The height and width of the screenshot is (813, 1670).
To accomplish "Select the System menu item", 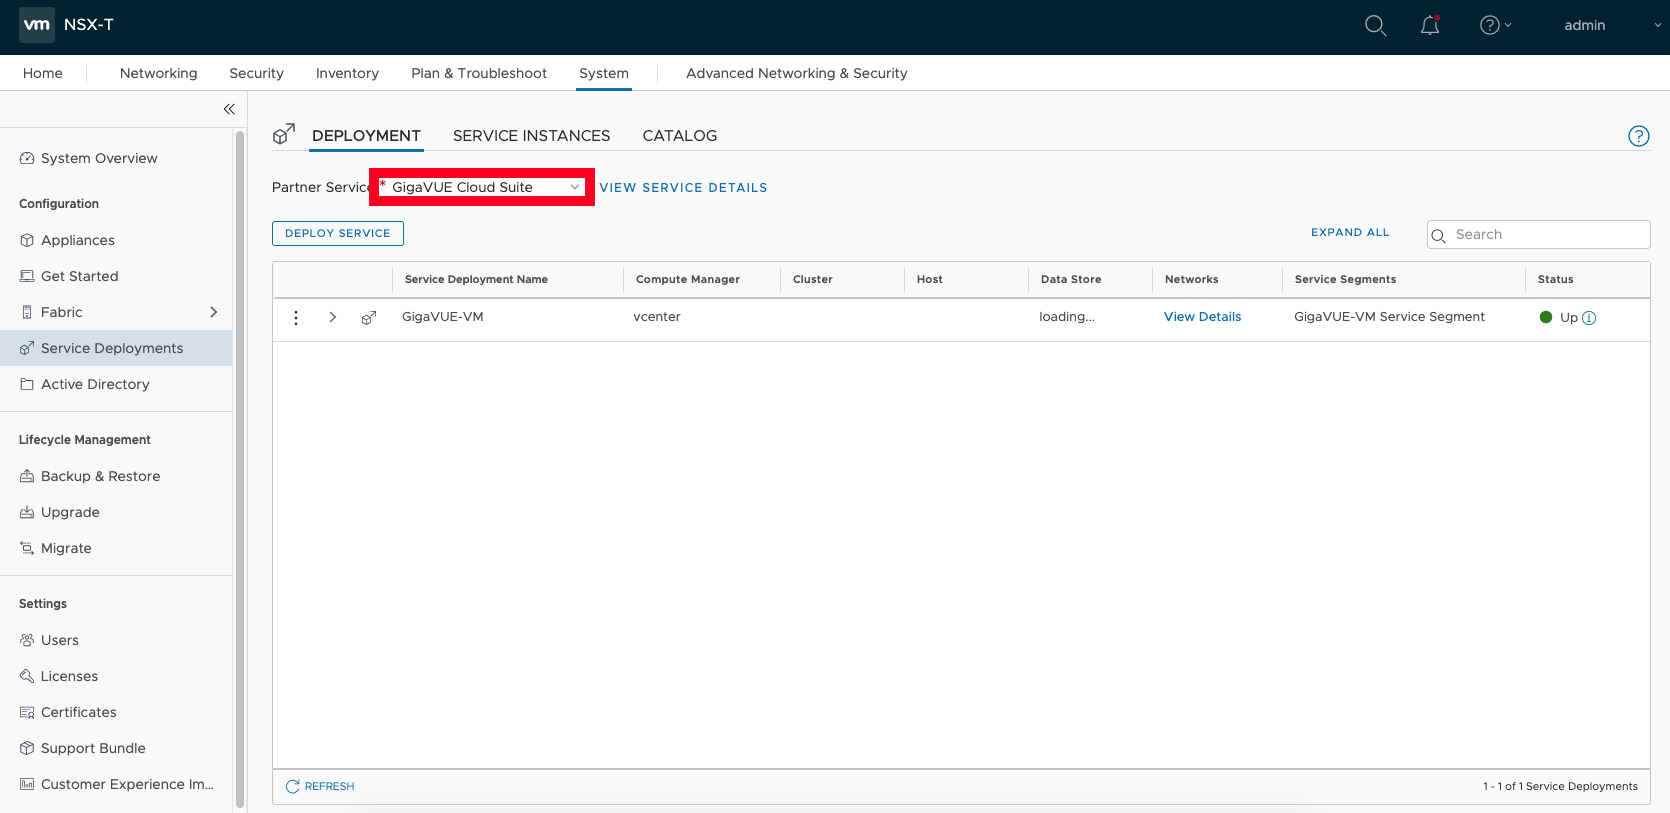I will [604, 73].
